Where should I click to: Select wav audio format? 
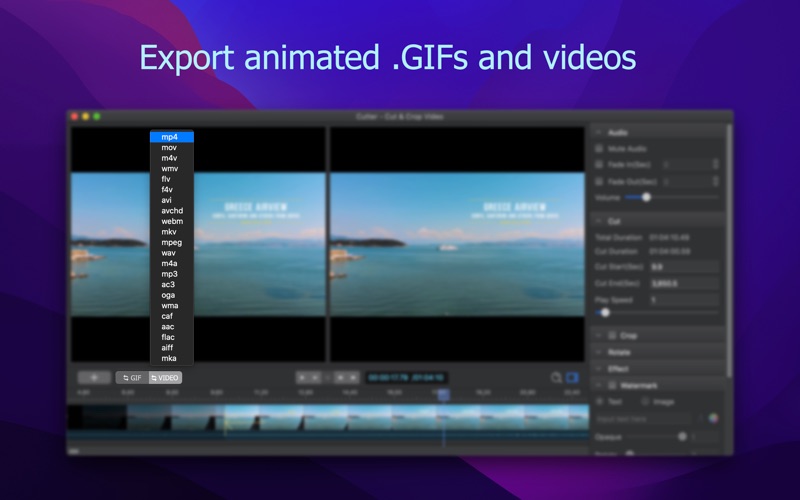pyautogui.click(x=172, y=253)
